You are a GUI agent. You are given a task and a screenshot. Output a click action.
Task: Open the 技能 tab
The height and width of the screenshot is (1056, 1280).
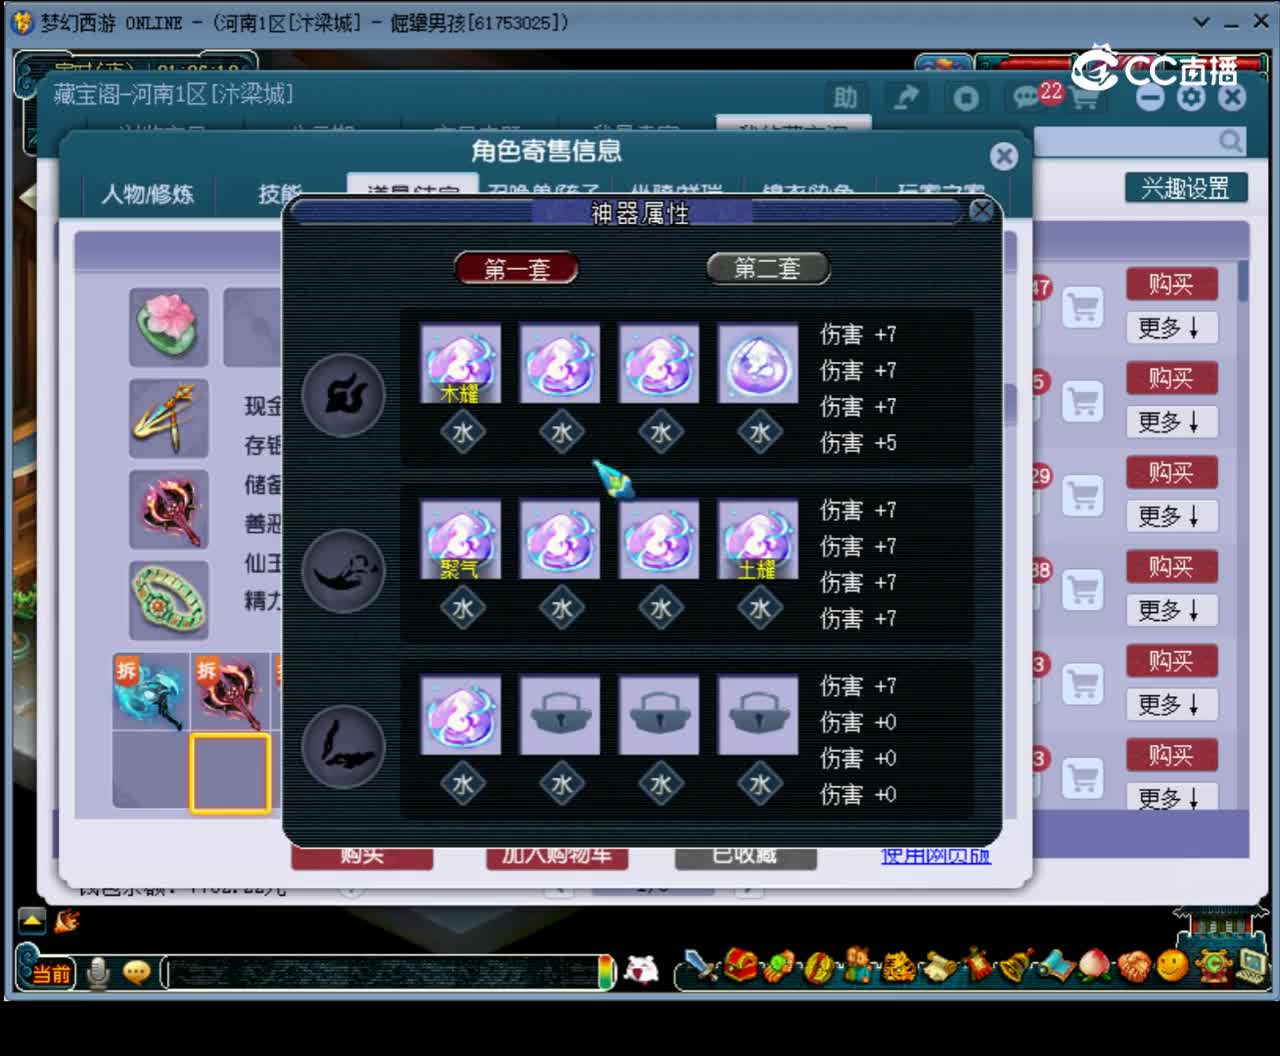pyautogui.click(x=280, y=194)
